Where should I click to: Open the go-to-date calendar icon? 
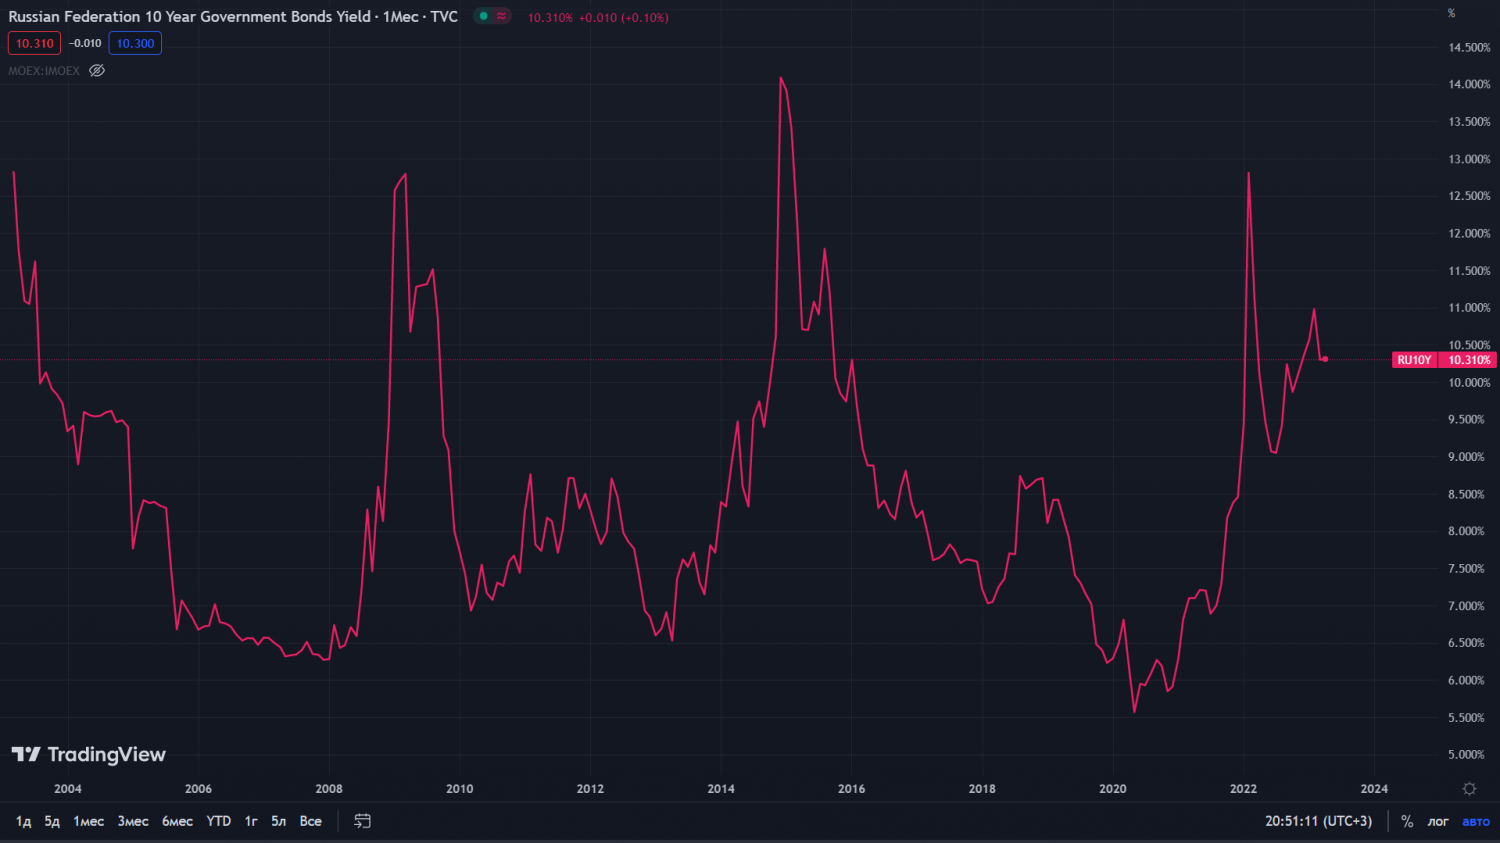[362, 821]
